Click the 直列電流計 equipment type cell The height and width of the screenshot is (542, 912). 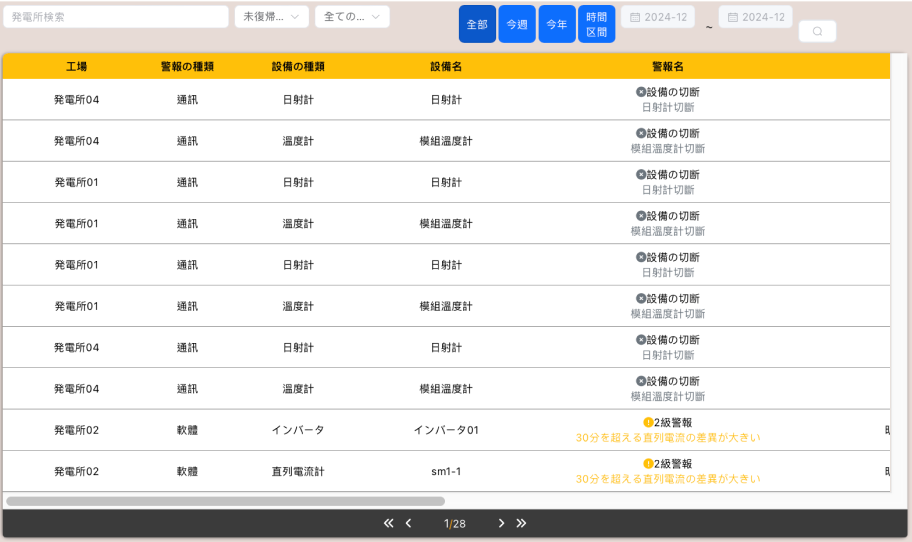click(298, 471)
